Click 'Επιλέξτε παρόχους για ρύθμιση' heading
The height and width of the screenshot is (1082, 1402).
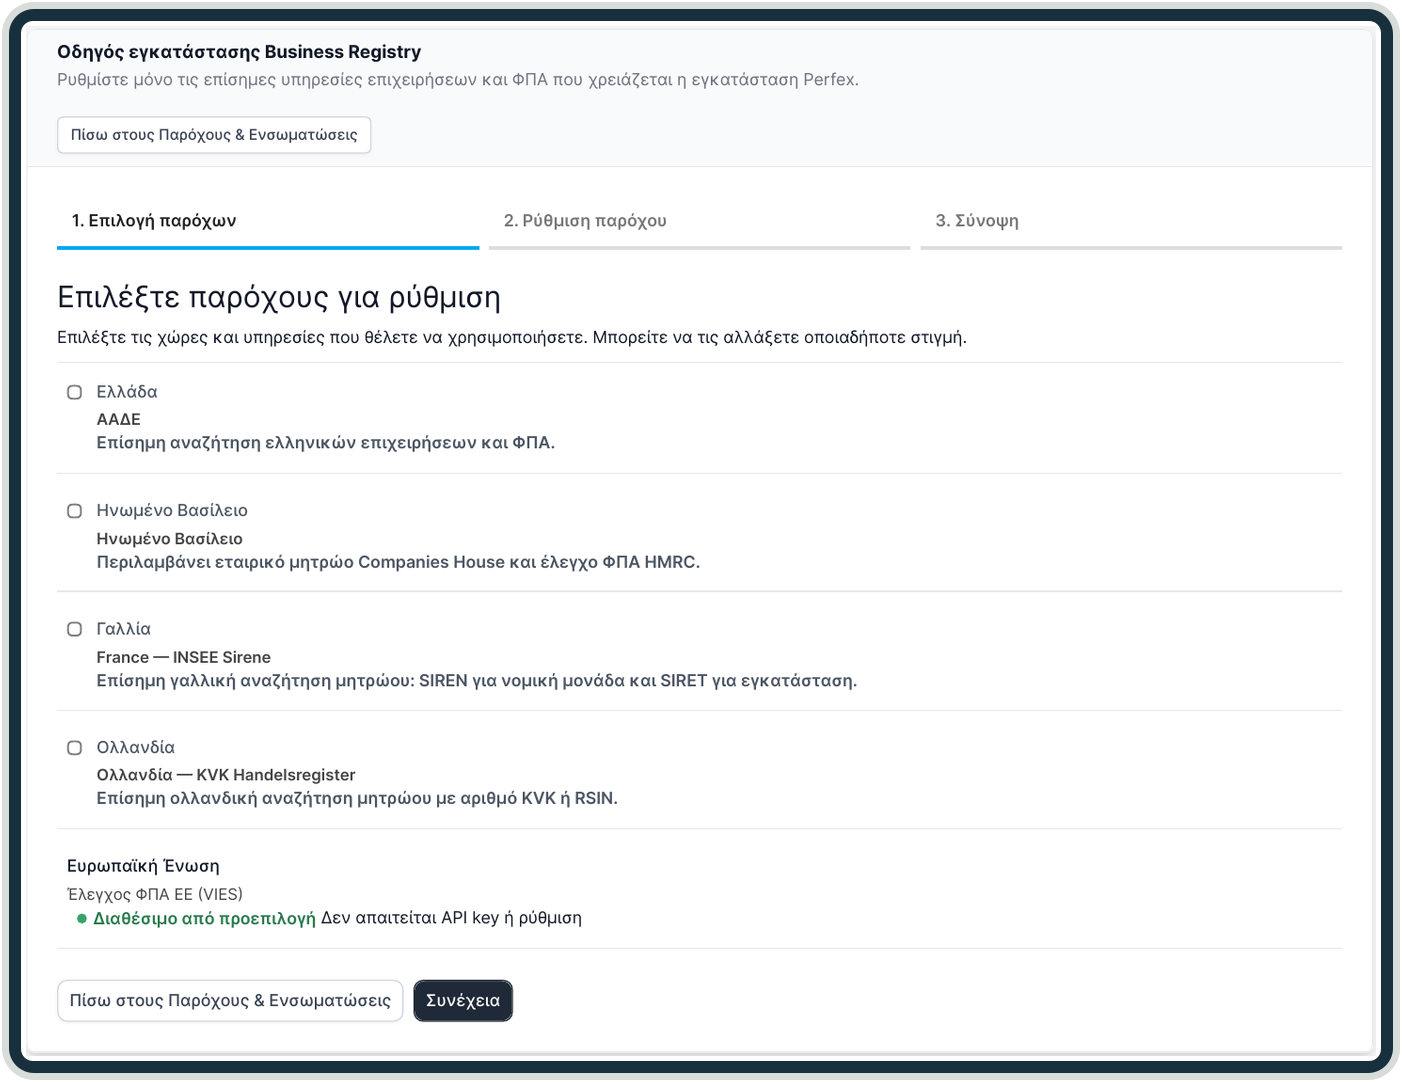click(x=279, y=298)
